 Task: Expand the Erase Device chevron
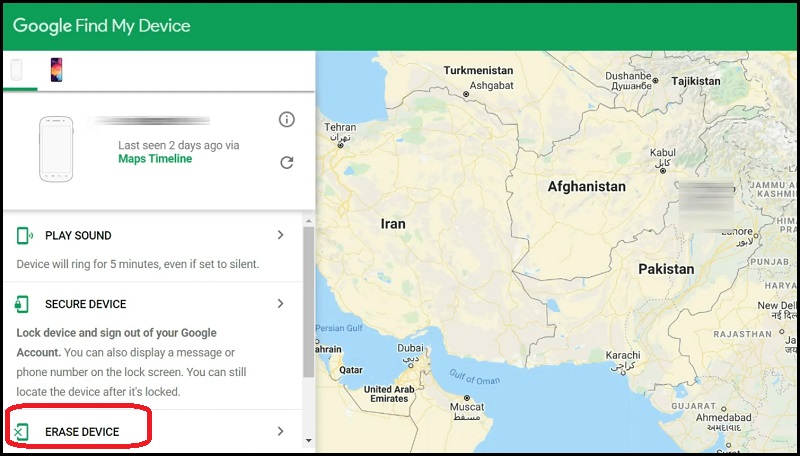click(281, 431)
